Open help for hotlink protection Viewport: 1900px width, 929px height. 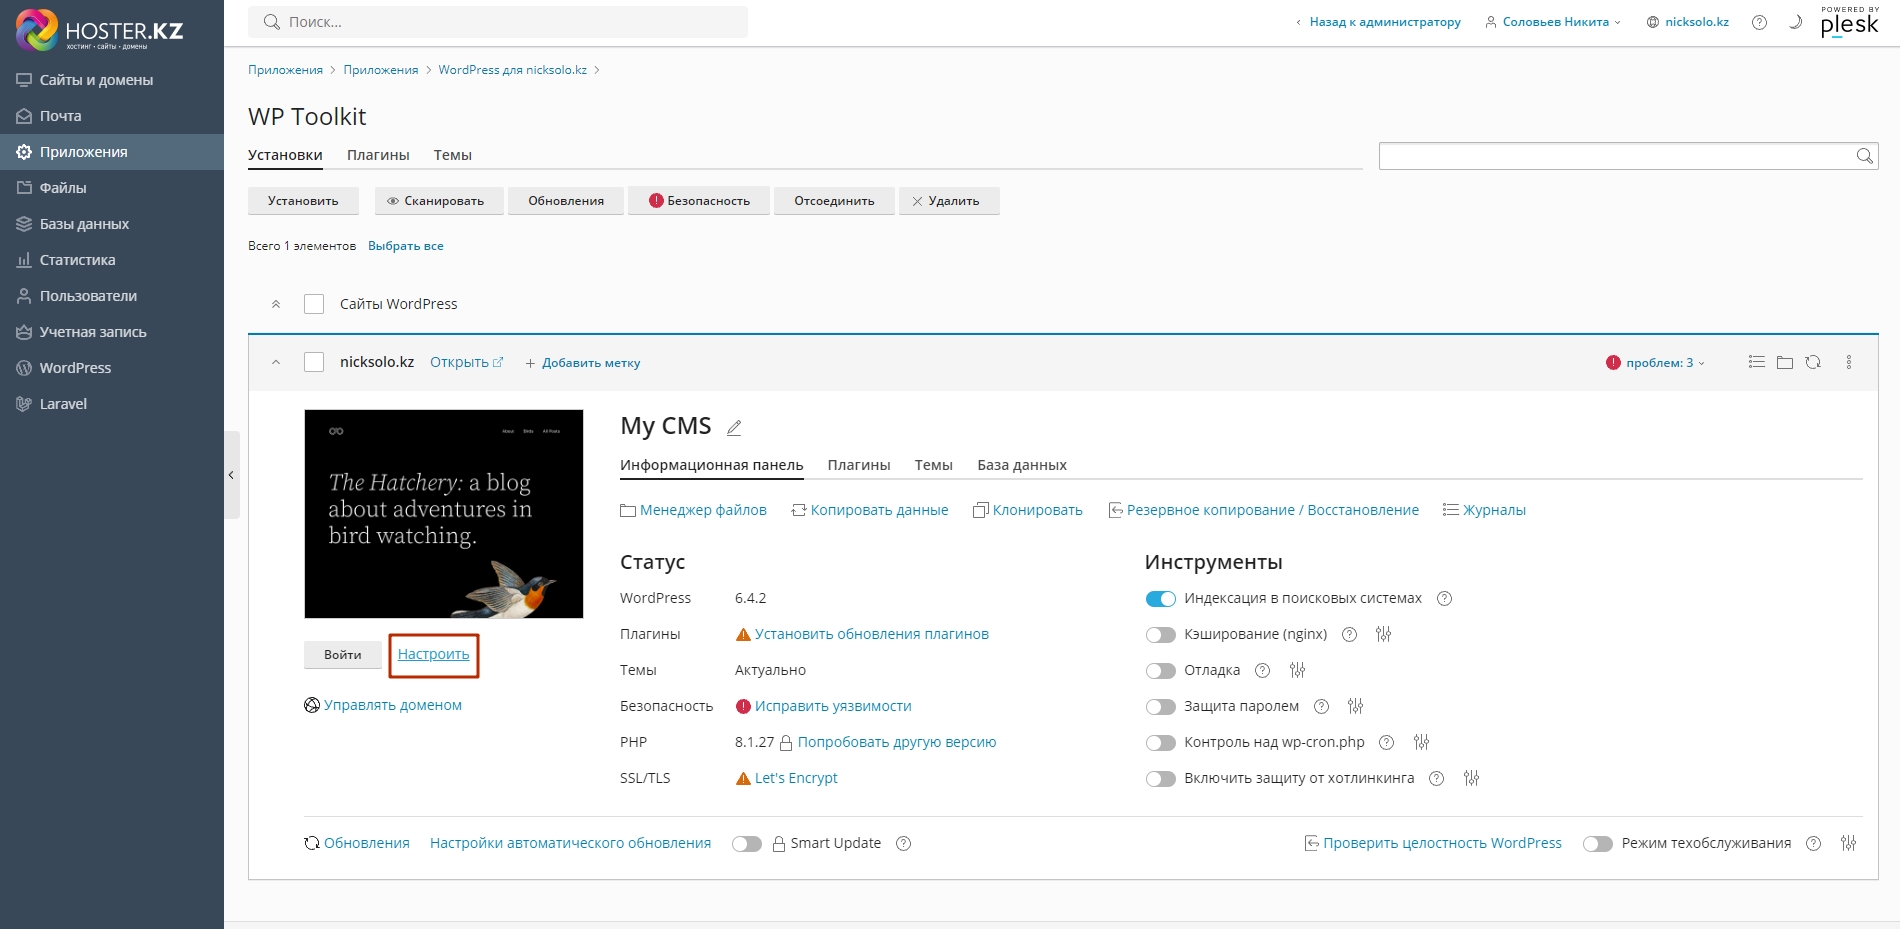pos(1436,778)
